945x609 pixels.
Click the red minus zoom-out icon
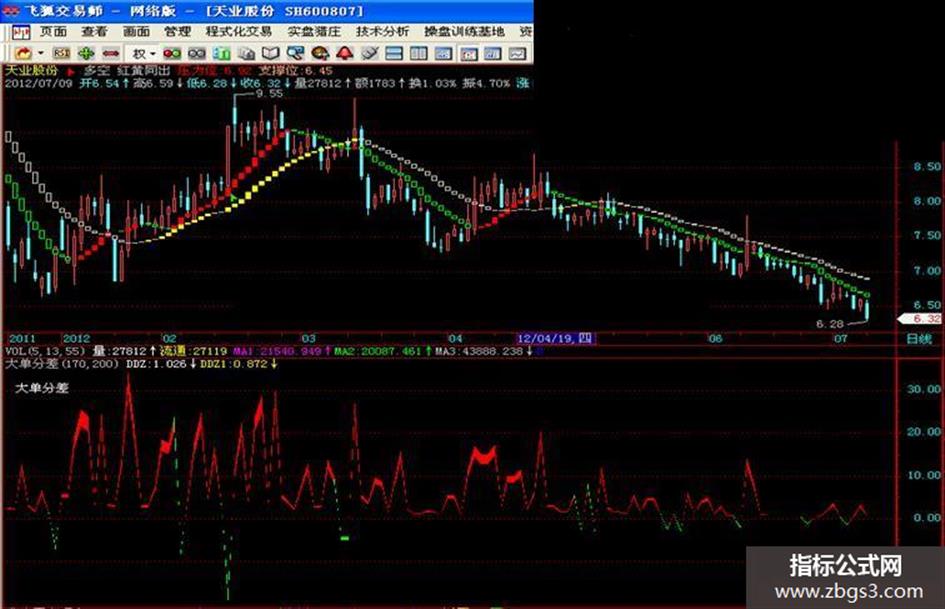point(111,54)
